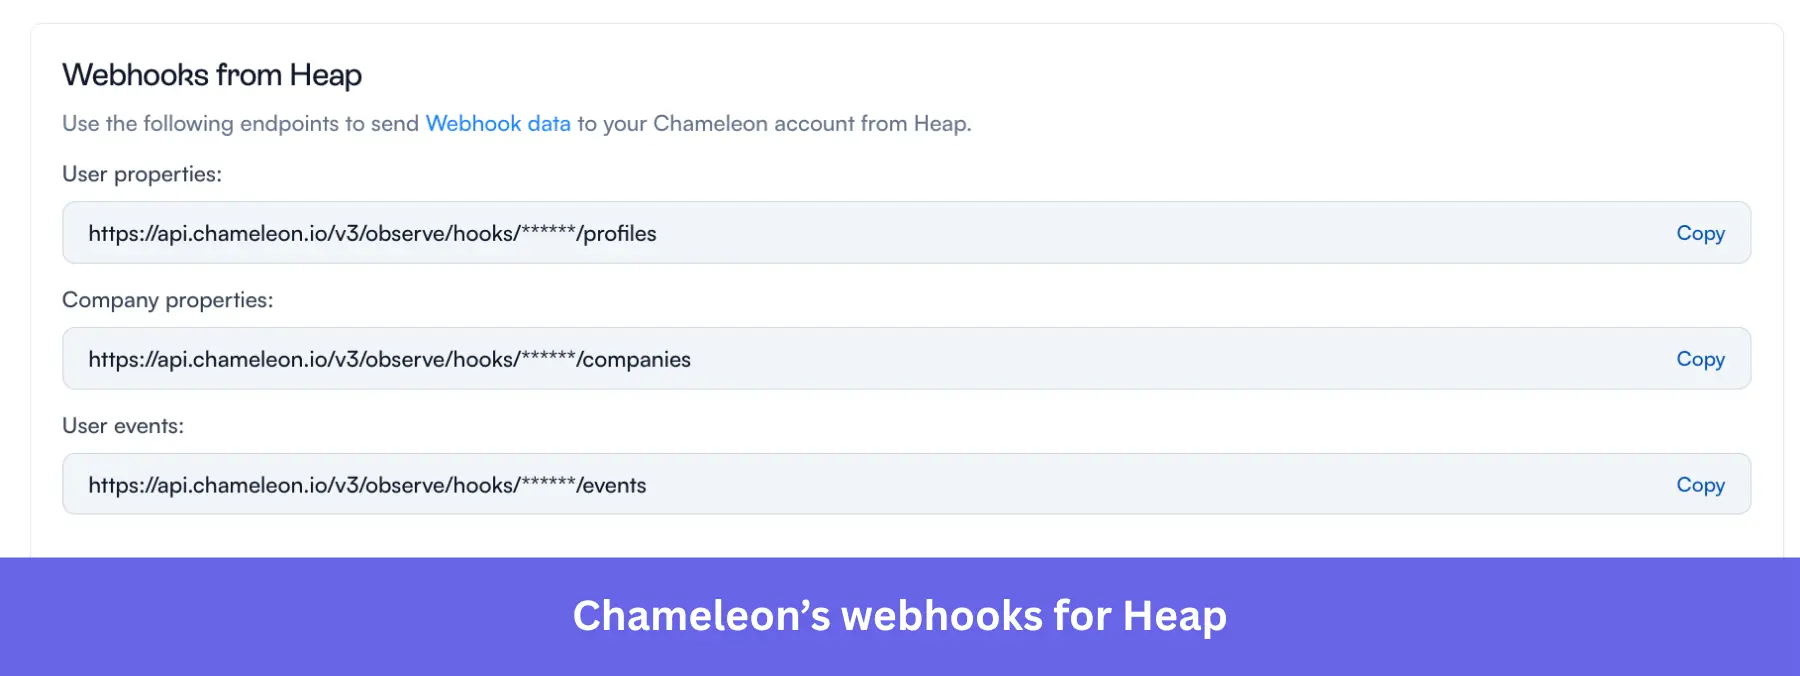1800x676 pixels.
Task: Click the instruction text under the heading
Action: pyautogui.click(x=517, y=123)
